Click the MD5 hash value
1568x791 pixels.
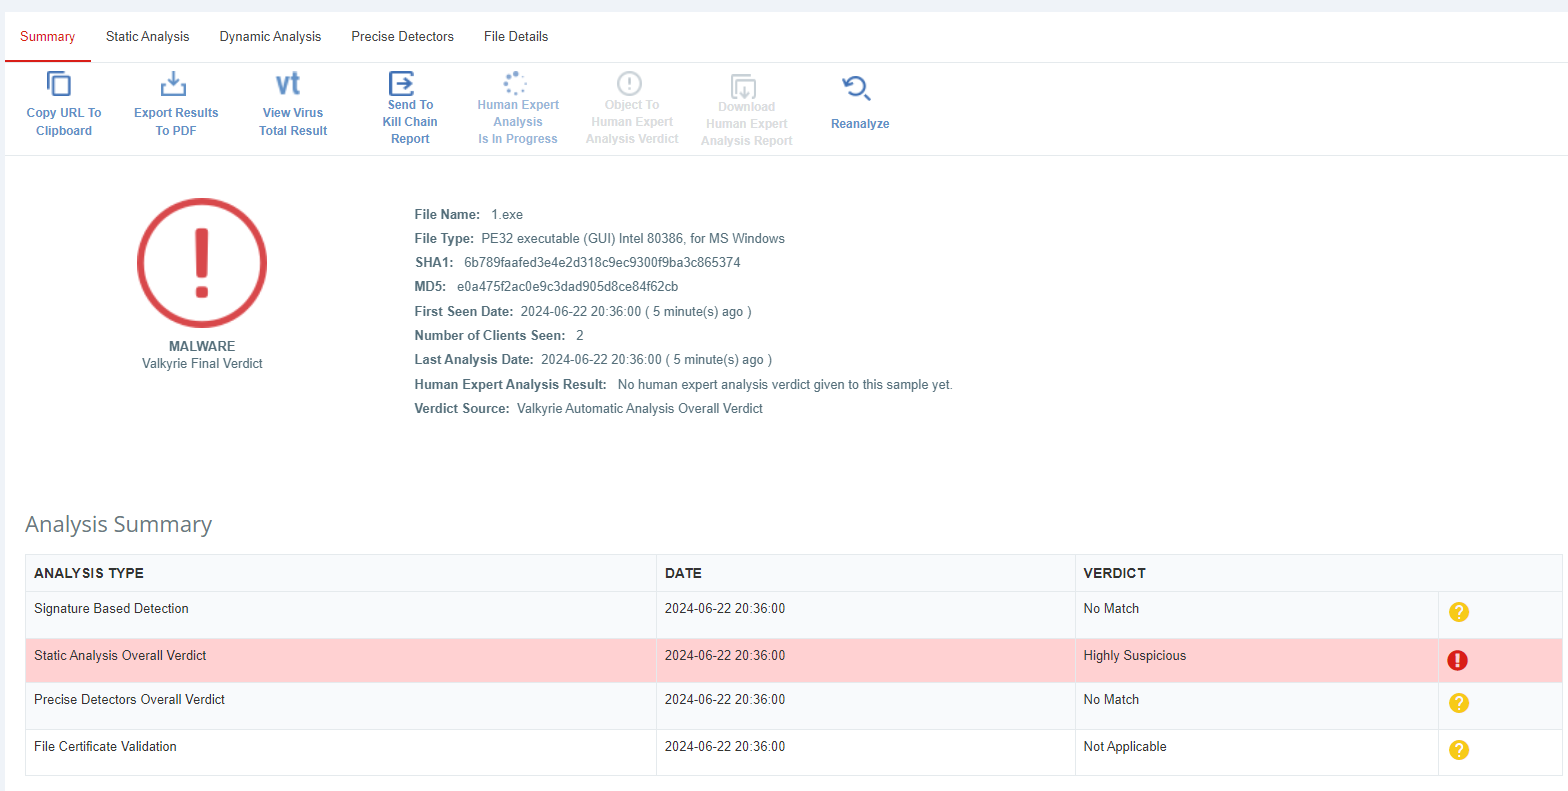[567, 287]
